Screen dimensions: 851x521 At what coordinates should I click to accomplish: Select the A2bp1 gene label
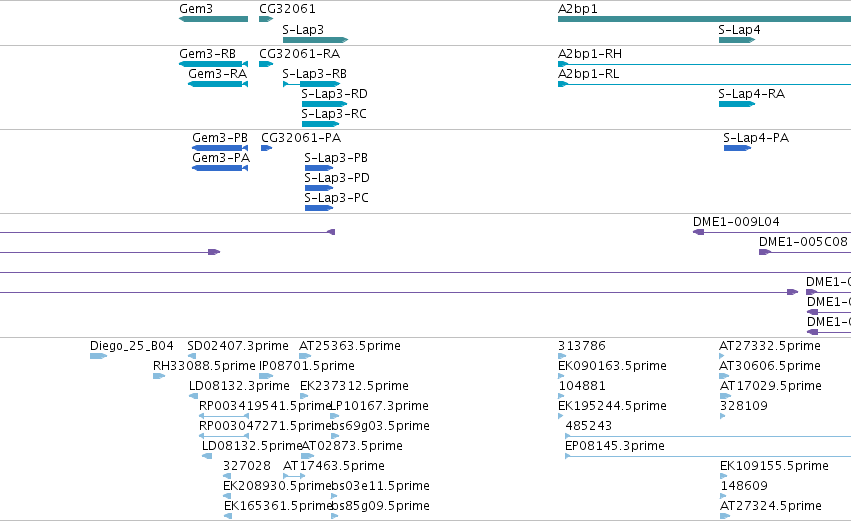pyautogui.click(x=577, y=9)
